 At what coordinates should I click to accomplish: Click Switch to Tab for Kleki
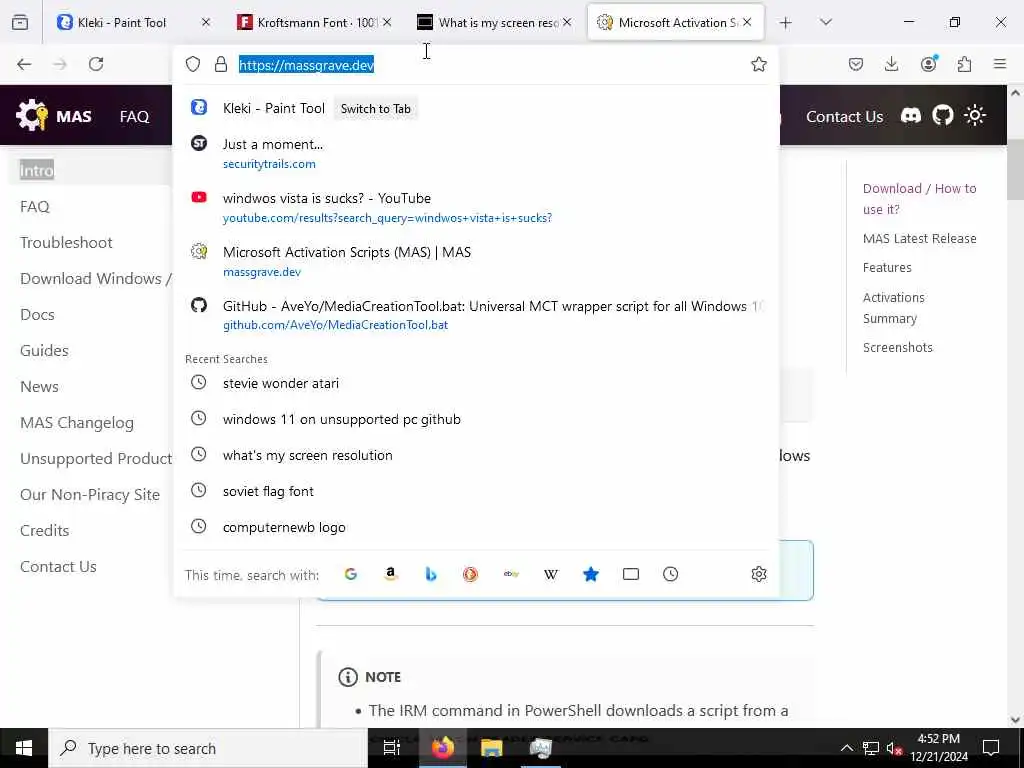coord(376,109)
